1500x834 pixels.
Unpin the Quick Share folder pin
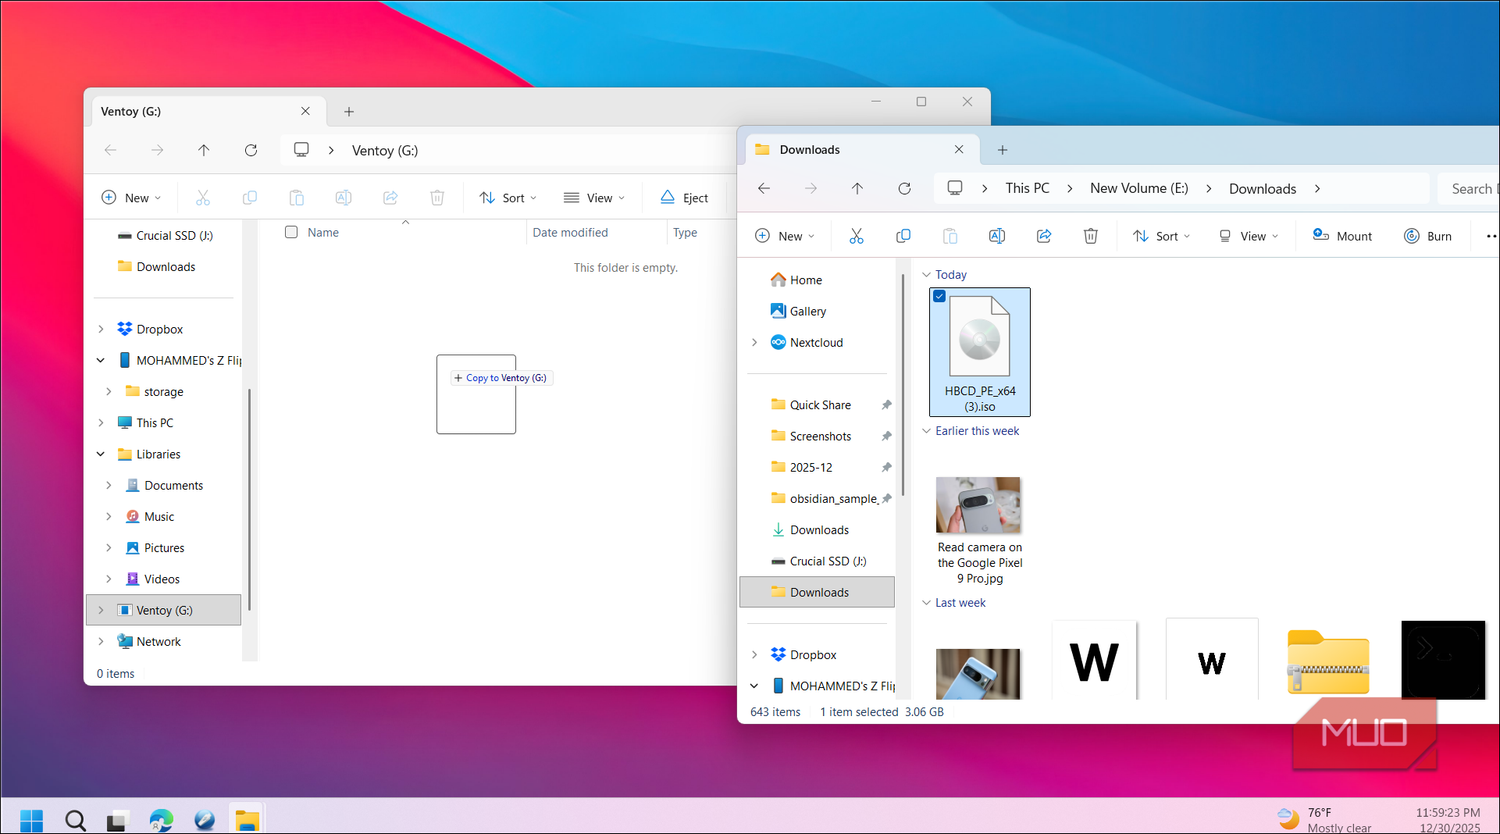[886, 405]
